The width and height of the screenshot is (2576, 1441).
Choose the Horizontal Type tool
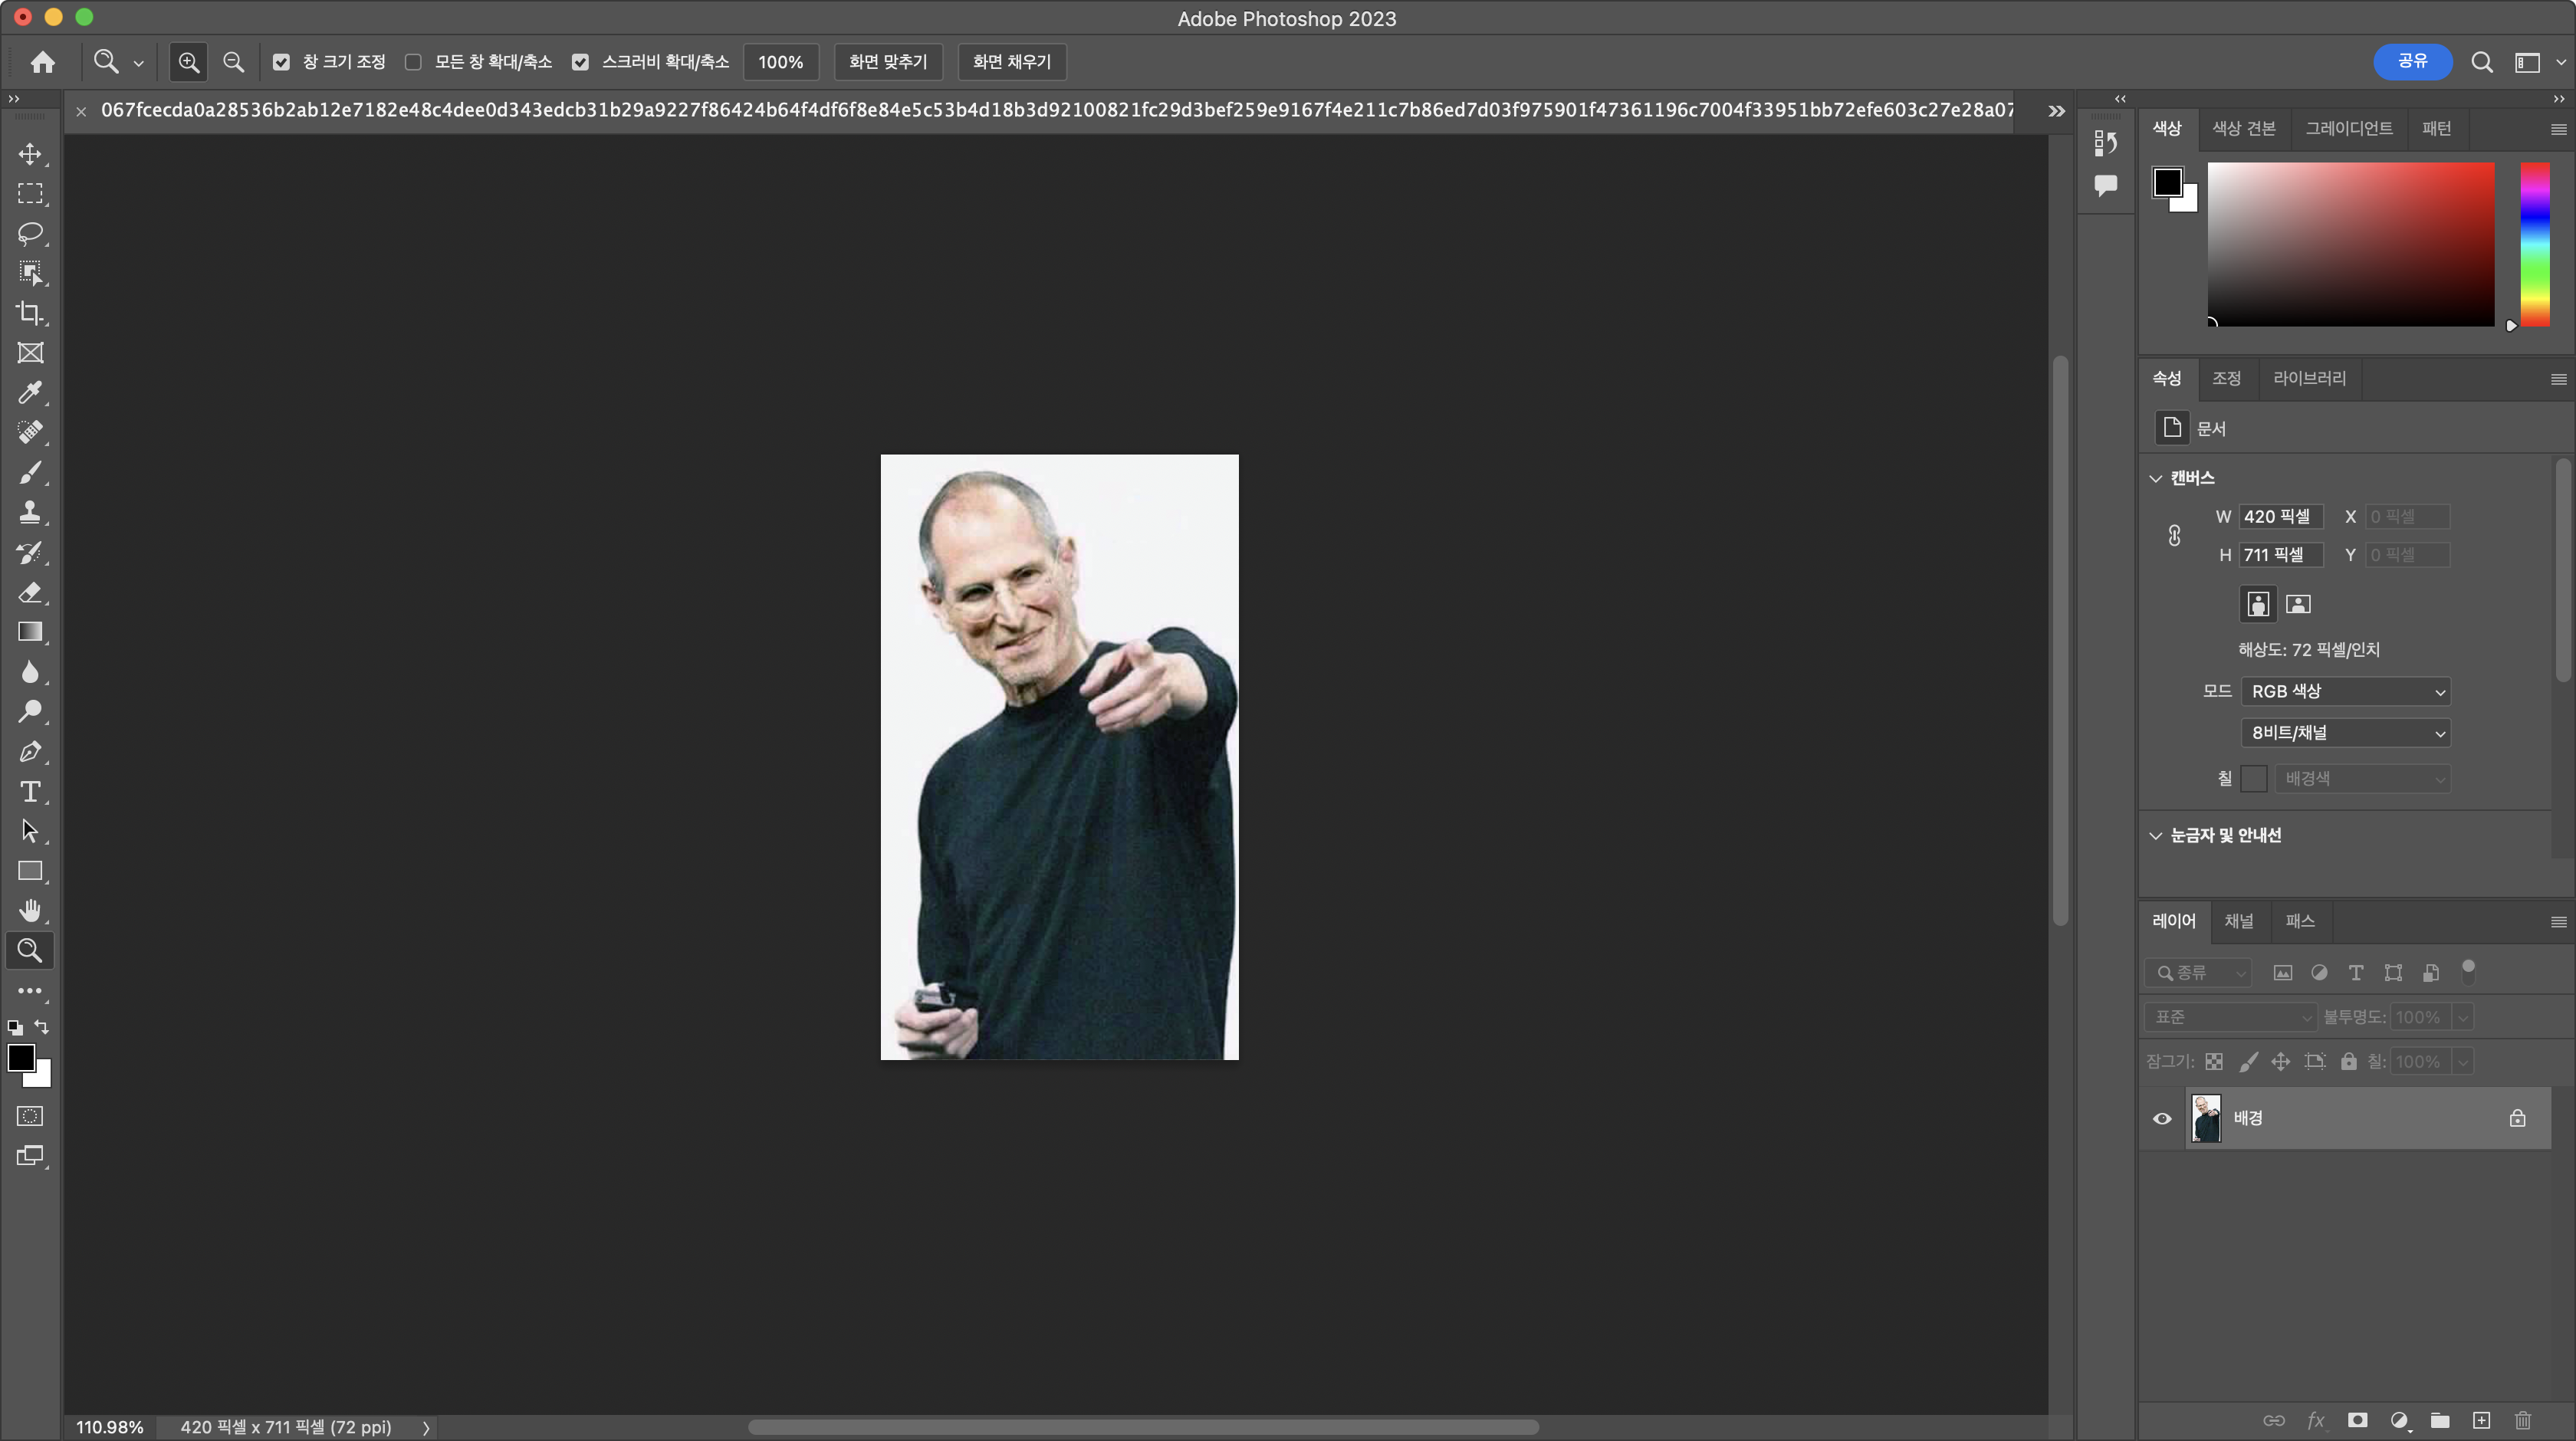(30, 792)
